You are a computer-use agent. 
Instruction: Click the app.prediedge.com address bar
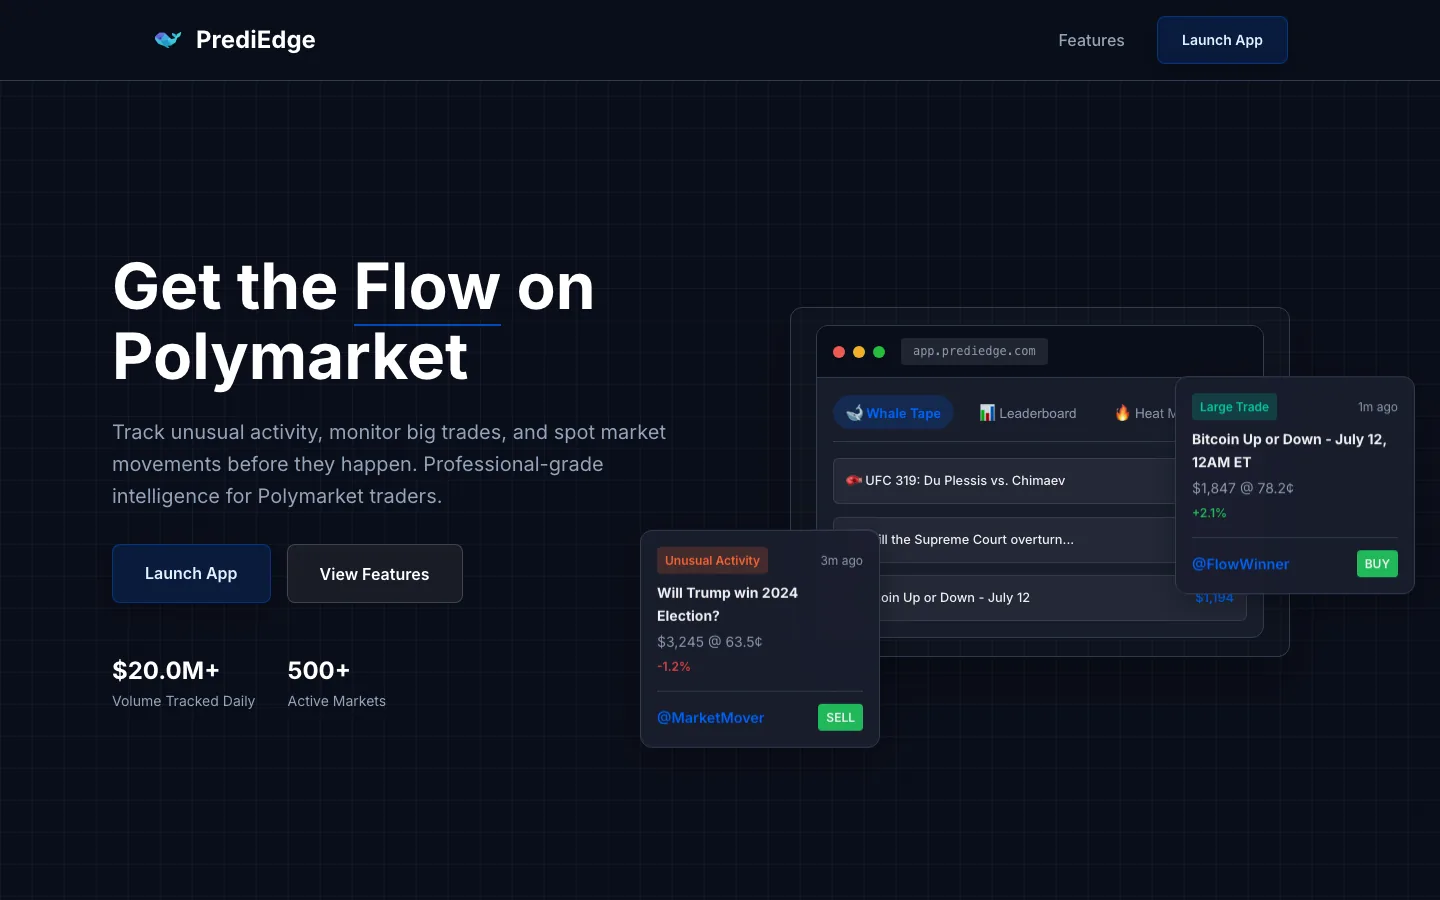[x=974, y=351]
